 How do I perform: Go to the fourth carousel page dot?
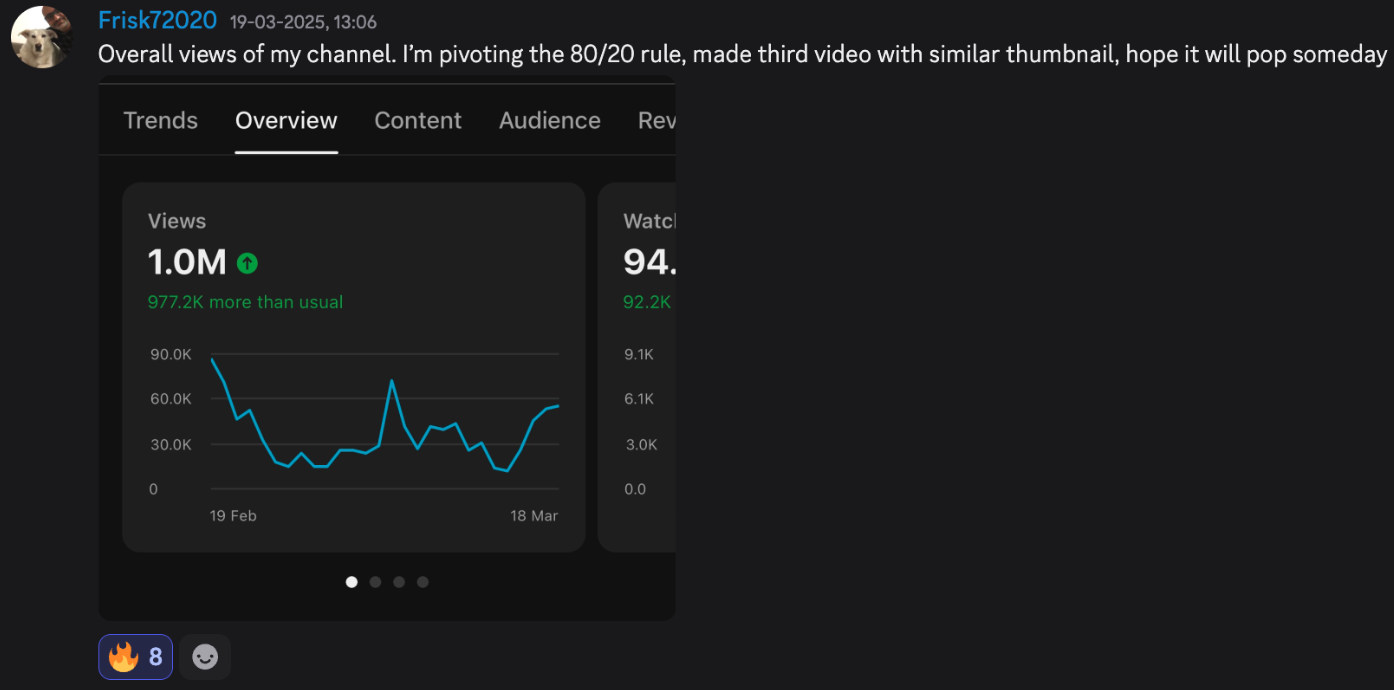tap(423, 582)
